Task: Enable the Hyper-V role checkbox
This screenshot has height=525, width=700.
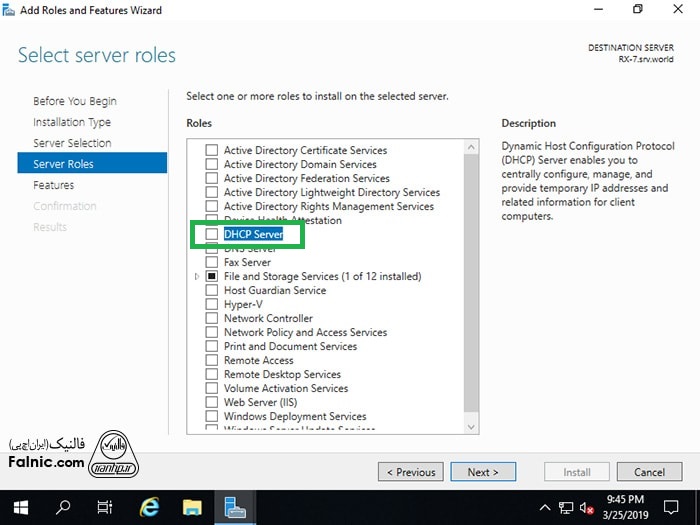Action: click(x=211, y=304)
